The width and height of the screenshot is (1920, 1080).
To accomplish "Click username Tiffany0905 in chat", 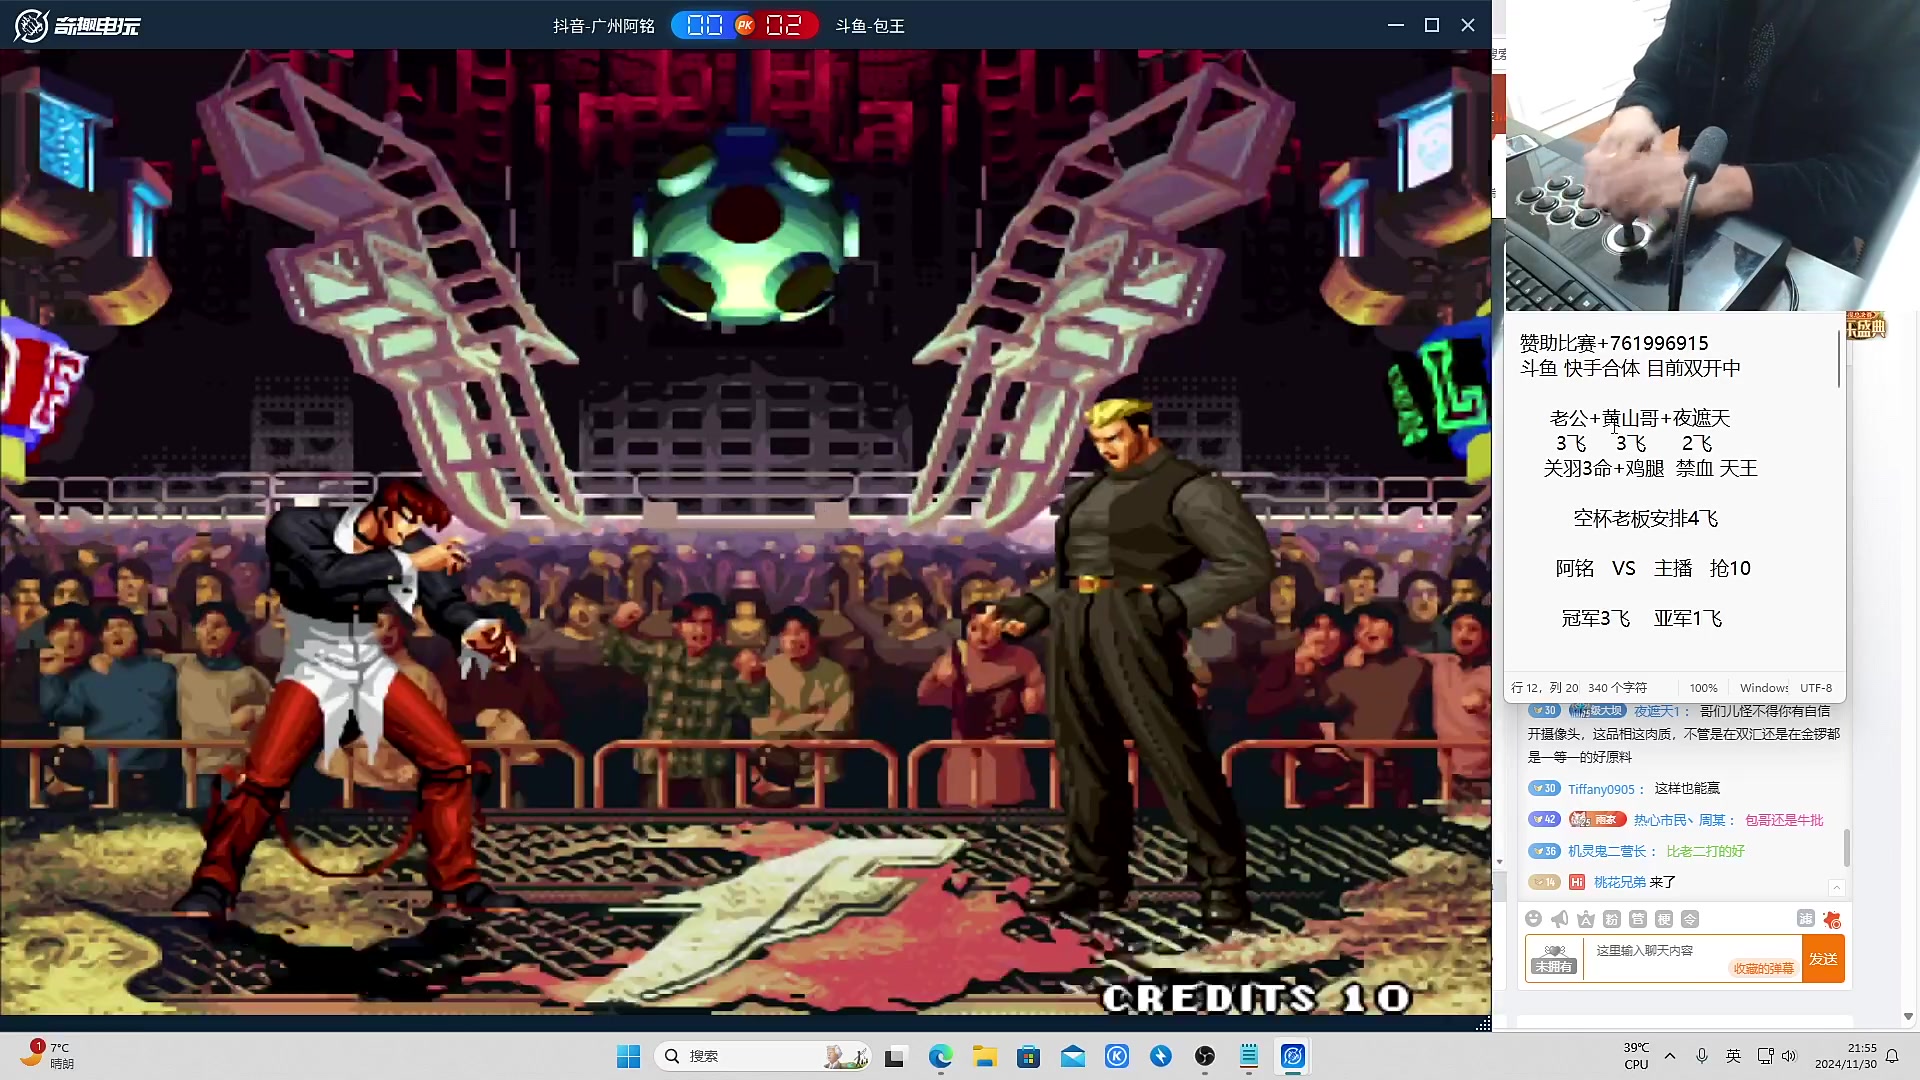I will coord(1601,789).
